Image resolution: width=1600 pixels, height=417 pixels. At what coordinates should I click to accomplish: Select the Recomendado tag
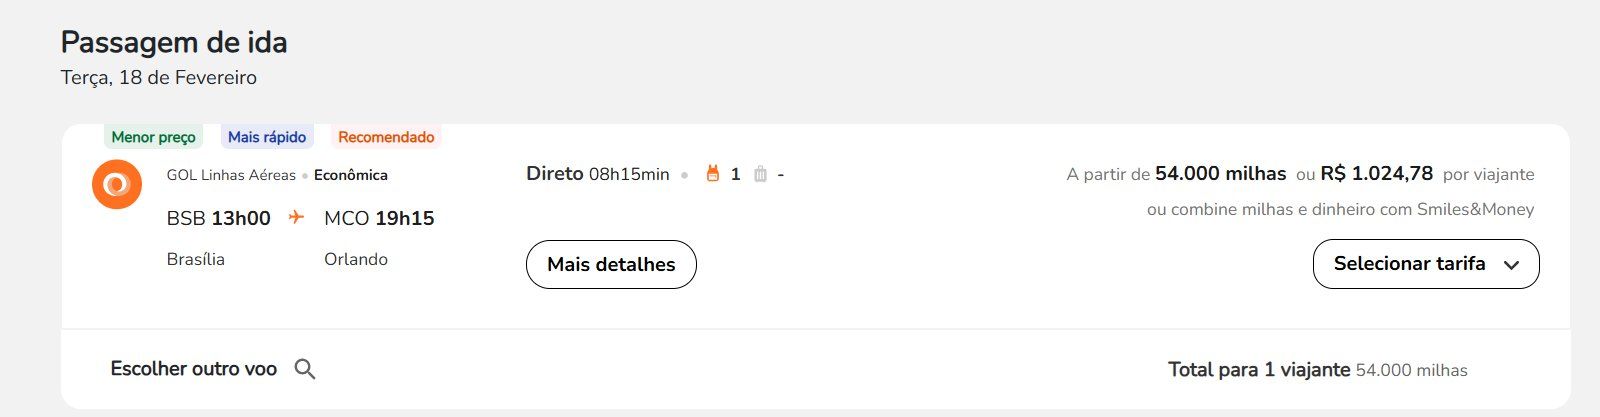click(x=386, y=137)
